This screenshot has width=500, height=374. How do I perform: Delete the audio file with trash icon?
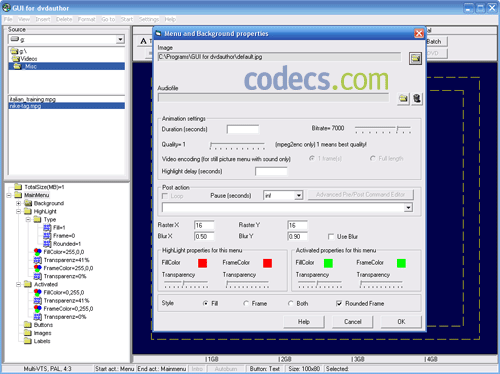point(417,99)
